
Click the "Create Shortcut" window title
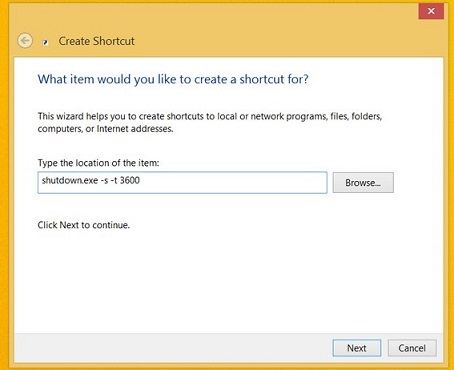96,41
